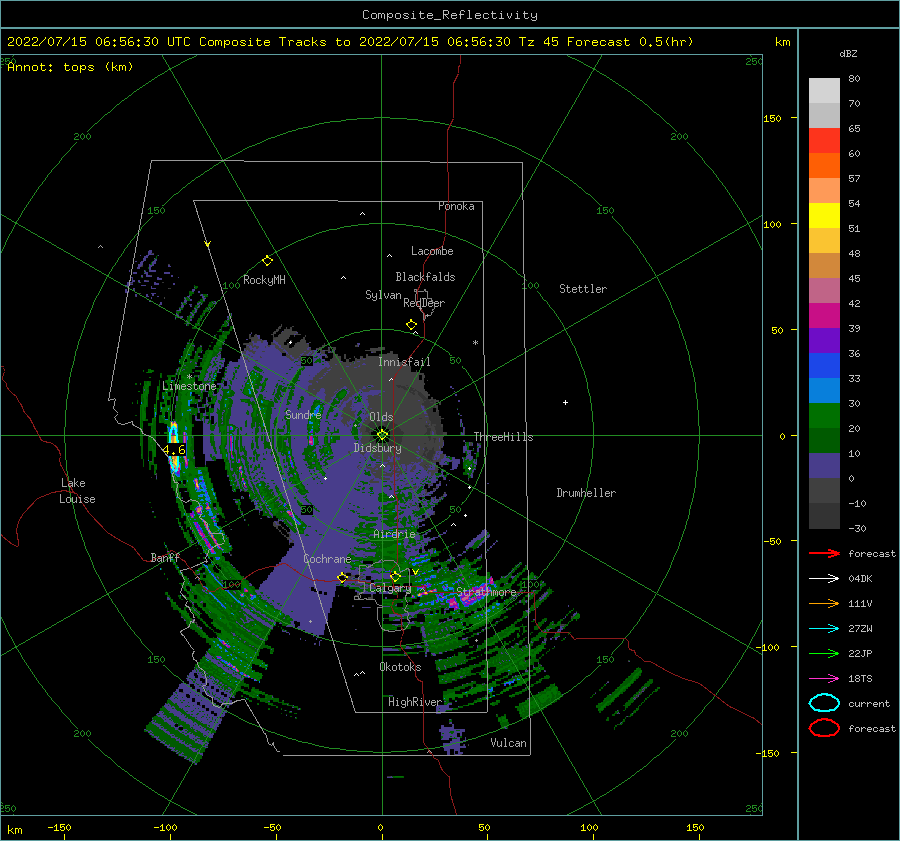This screenshot has height=841, width=900.
Task: Click the Banff city label
Action: [x=165, y=557]
